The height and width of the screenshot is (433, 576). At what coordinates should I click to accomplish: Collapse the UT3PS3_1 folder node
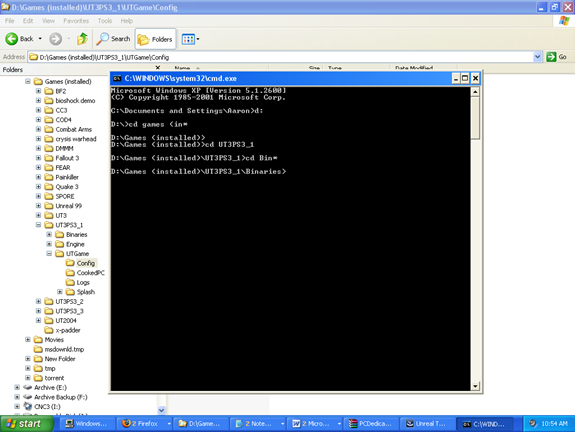click(x=38, y=225)
